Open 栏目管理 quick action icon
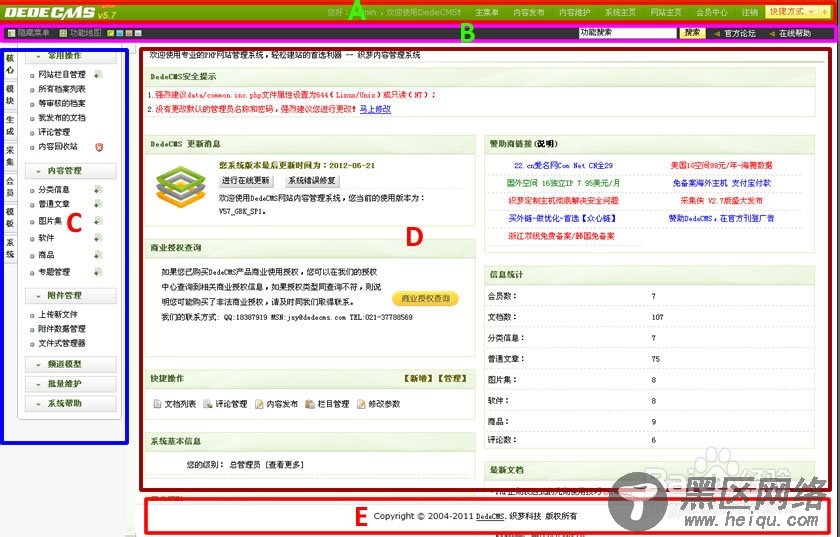Screen dimensions: 840x537 tap(310, 404)
